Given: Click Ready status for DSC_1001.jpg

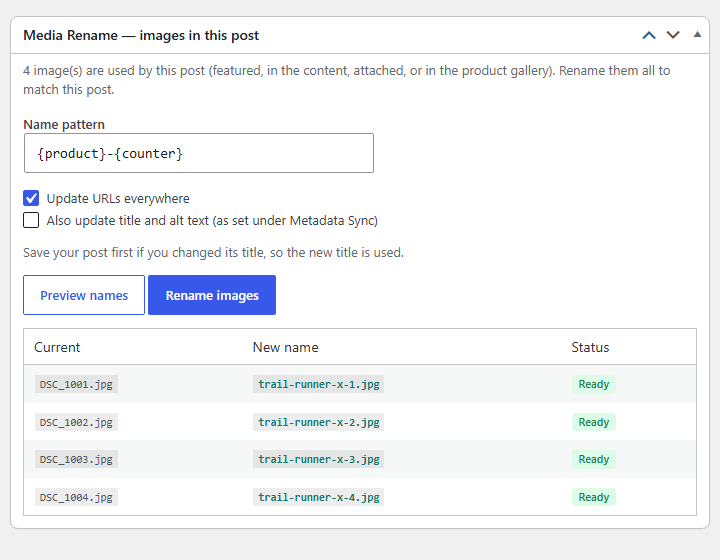Looking at the screenshot, I should coord(594,384).
